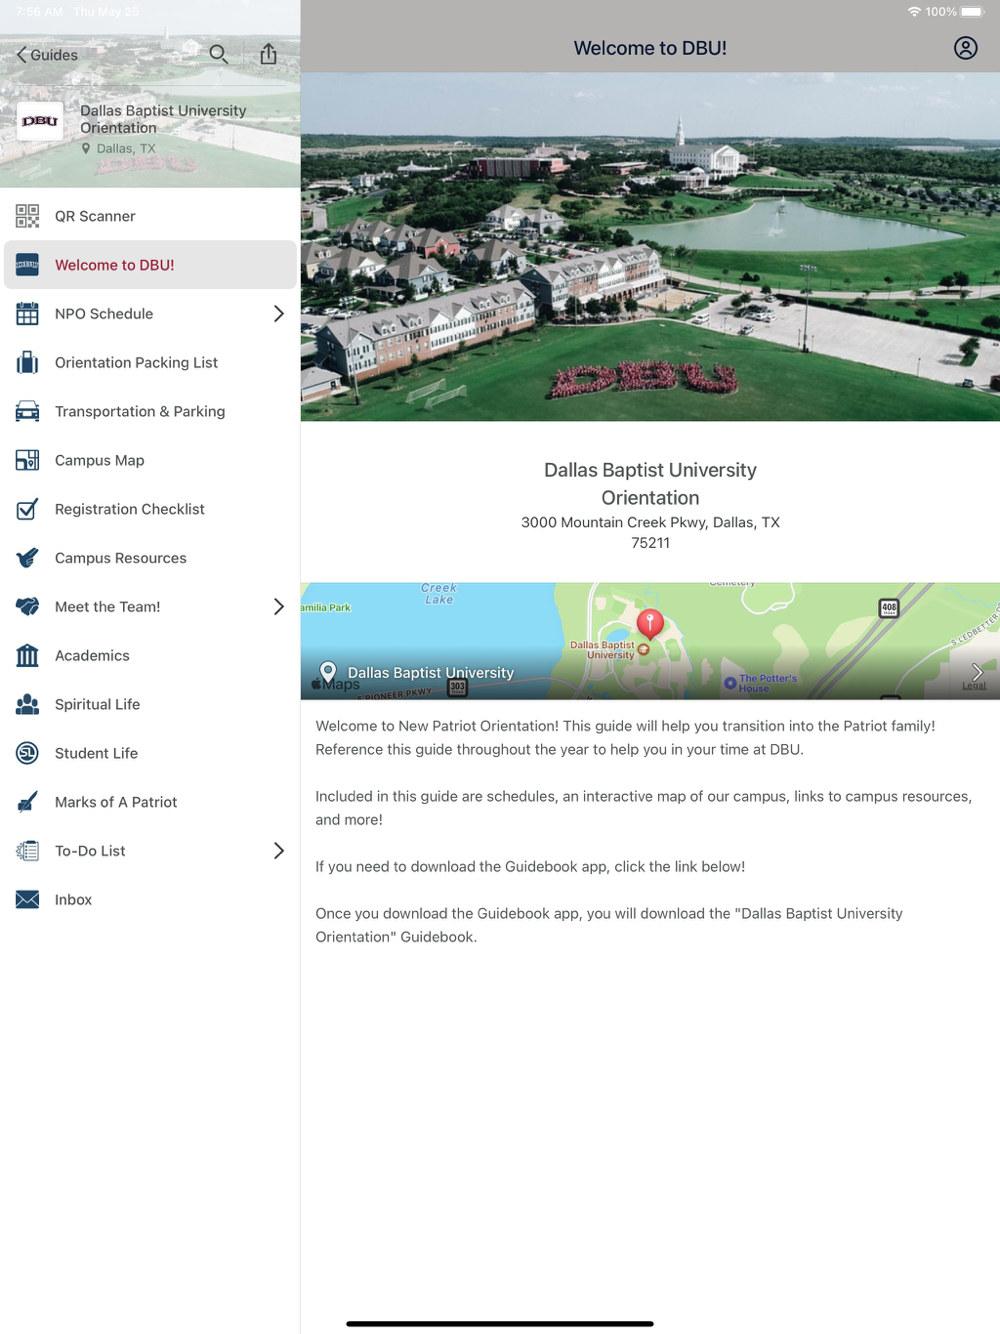Click the Inbox envelope icon
The height and width of the screenshot is (1334, 1000).
[x=28, y=900]
